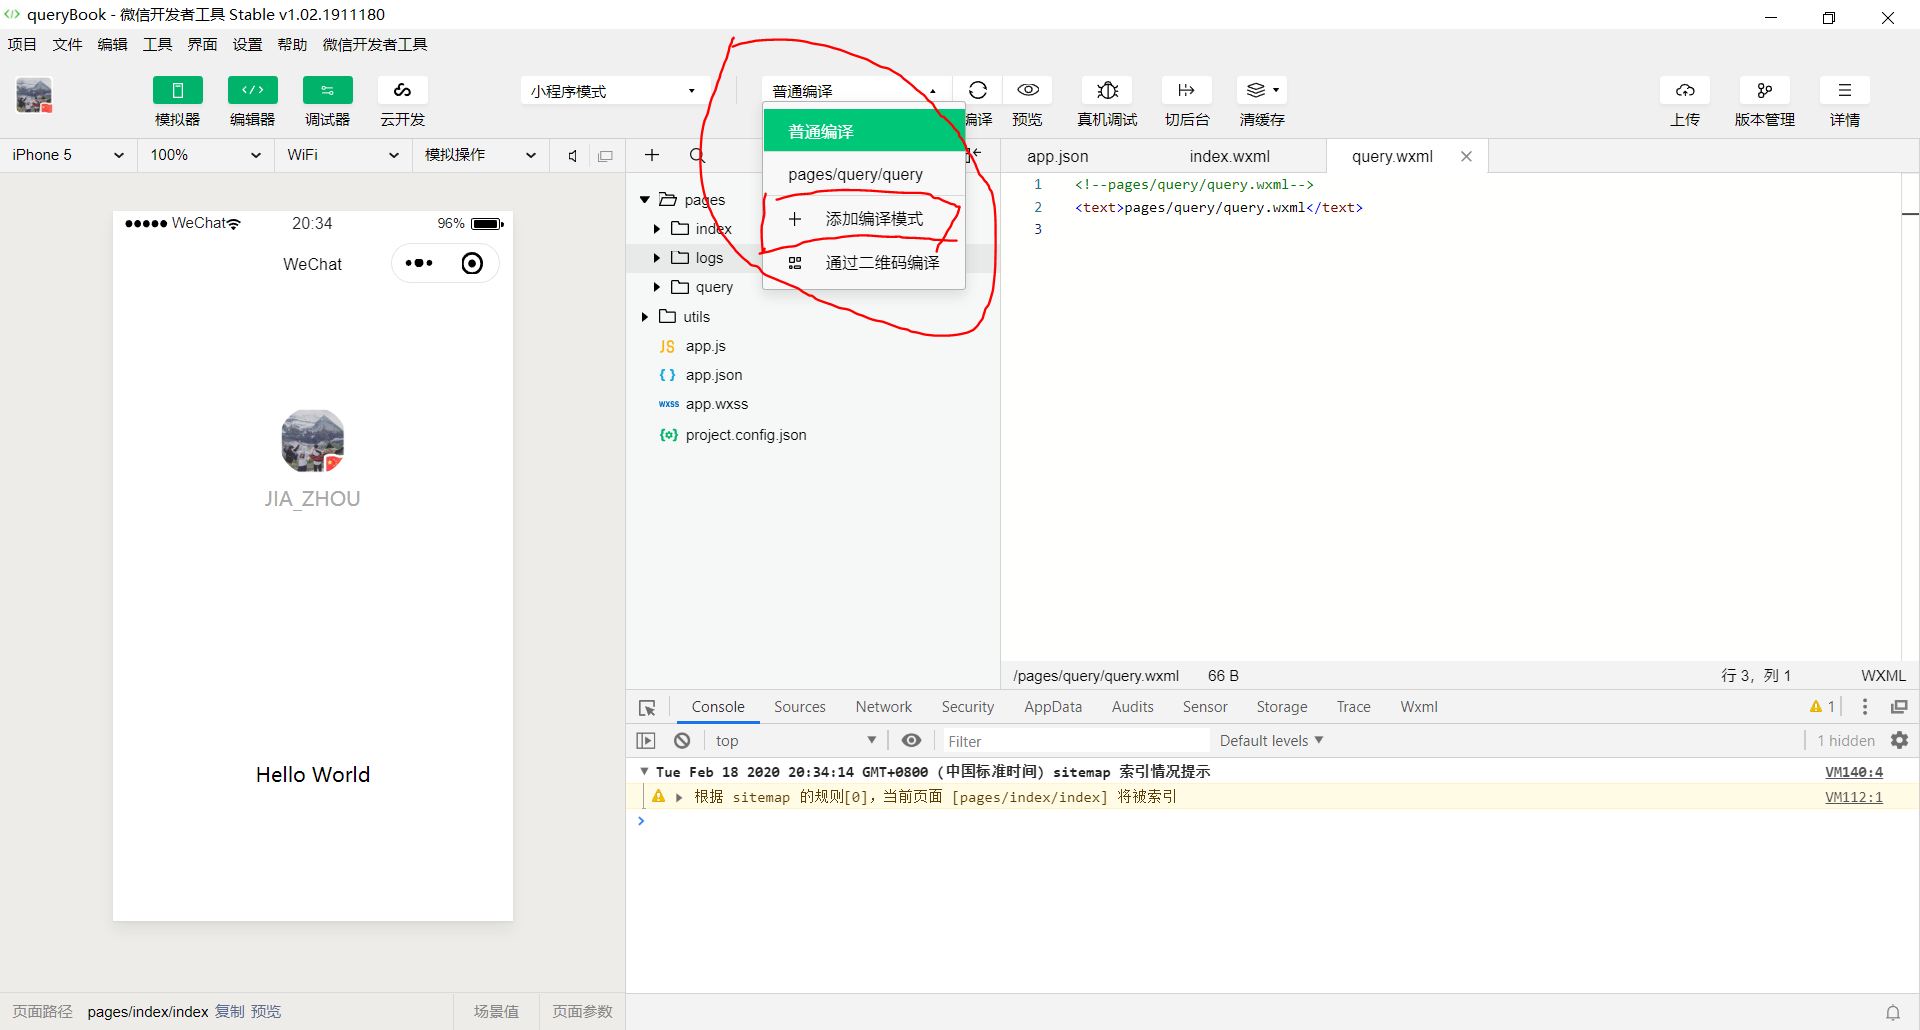Clear the console with the ban icon
Image resolution: width=1920 pixels, height=1030 pixels.
[x=682, y=741]
